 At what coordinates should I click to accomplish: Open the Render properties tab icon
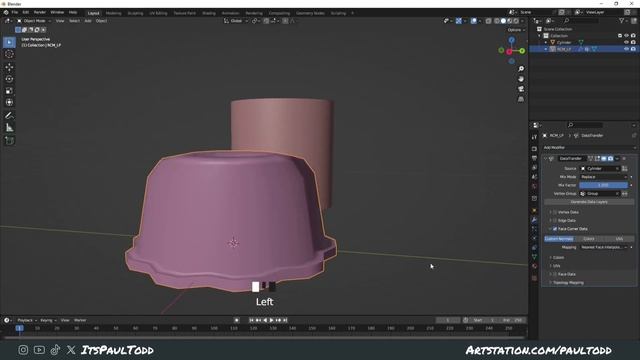[534, 149]
